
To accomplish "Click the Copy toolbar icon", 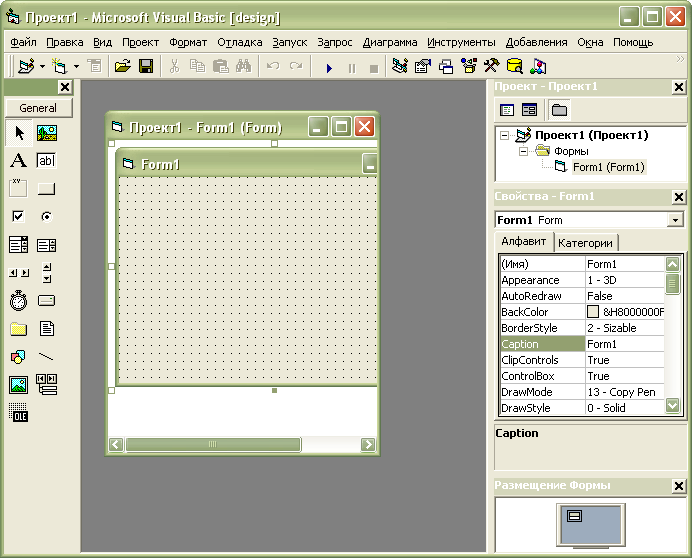I will (x=197, y=66).
